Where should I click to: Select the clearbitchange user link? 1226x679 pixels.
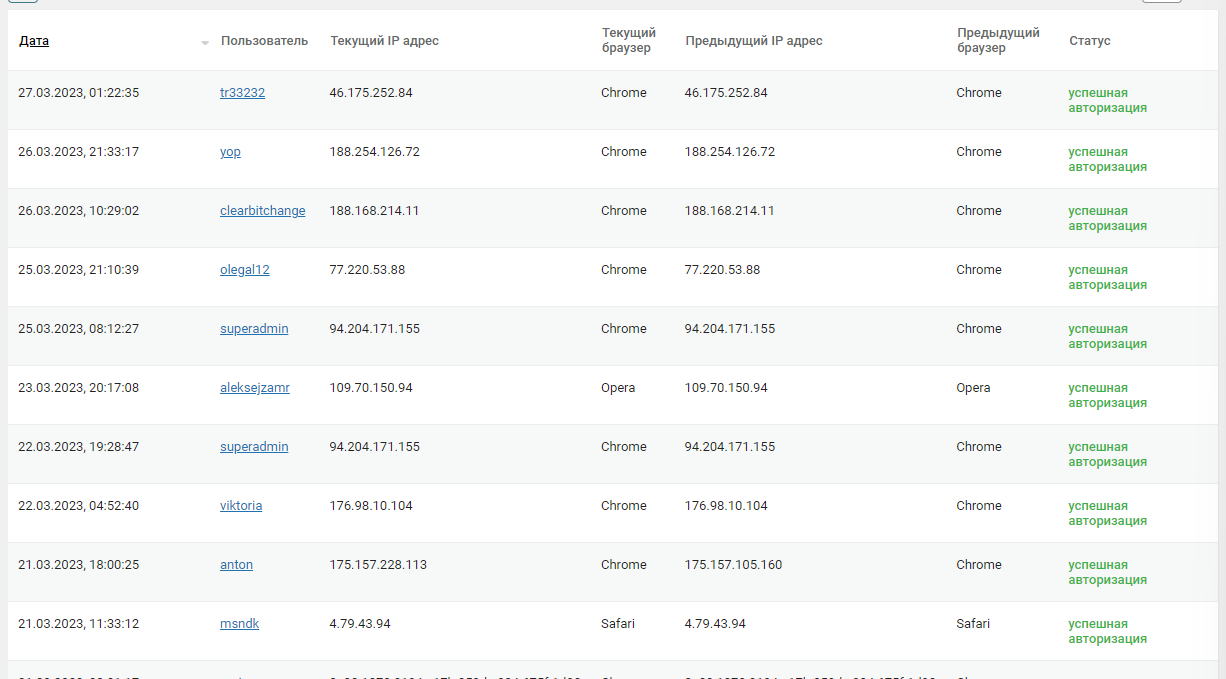coord(262,211)
